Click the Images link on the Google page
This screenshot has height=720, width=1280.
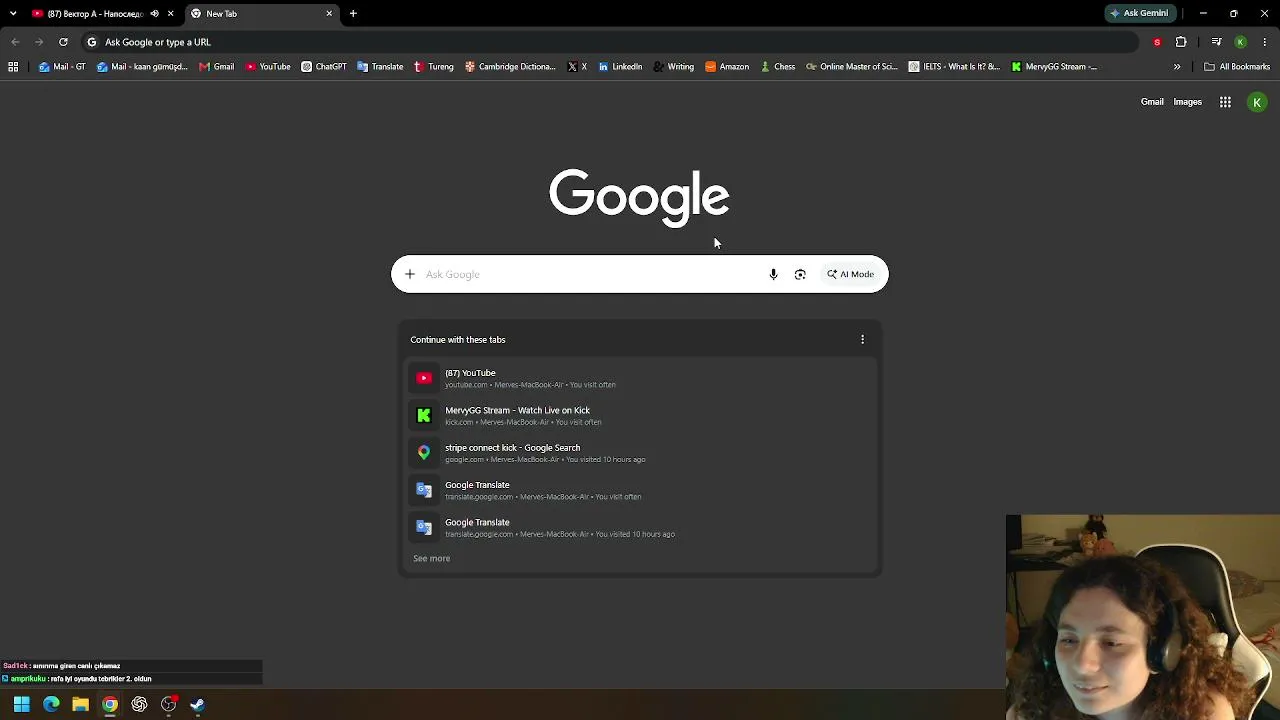pyautogui.click(x=1187, y=102)
